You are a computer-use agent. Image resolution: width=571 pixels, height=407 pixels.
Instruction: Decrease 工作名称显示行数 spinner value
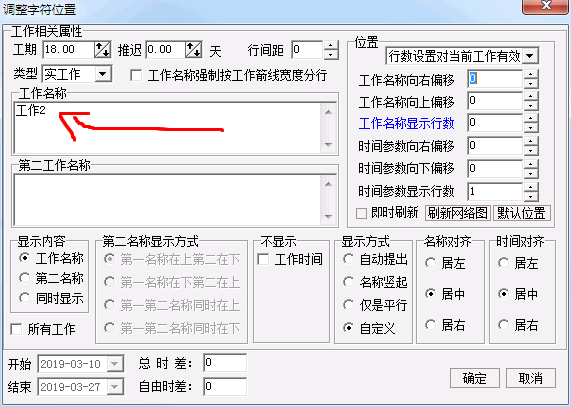coord(531,128)
